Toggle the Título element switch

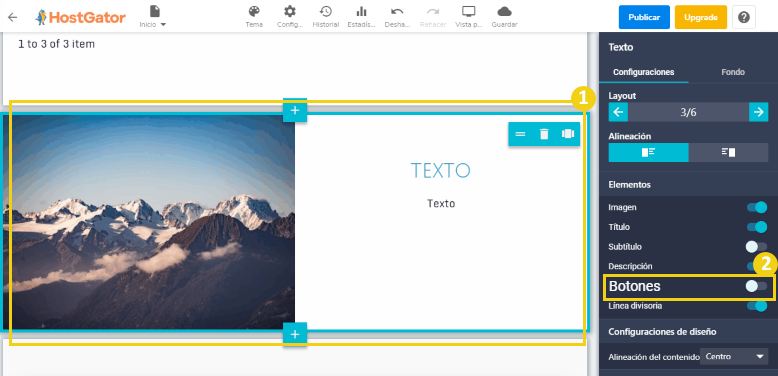[x=757, y=227]
